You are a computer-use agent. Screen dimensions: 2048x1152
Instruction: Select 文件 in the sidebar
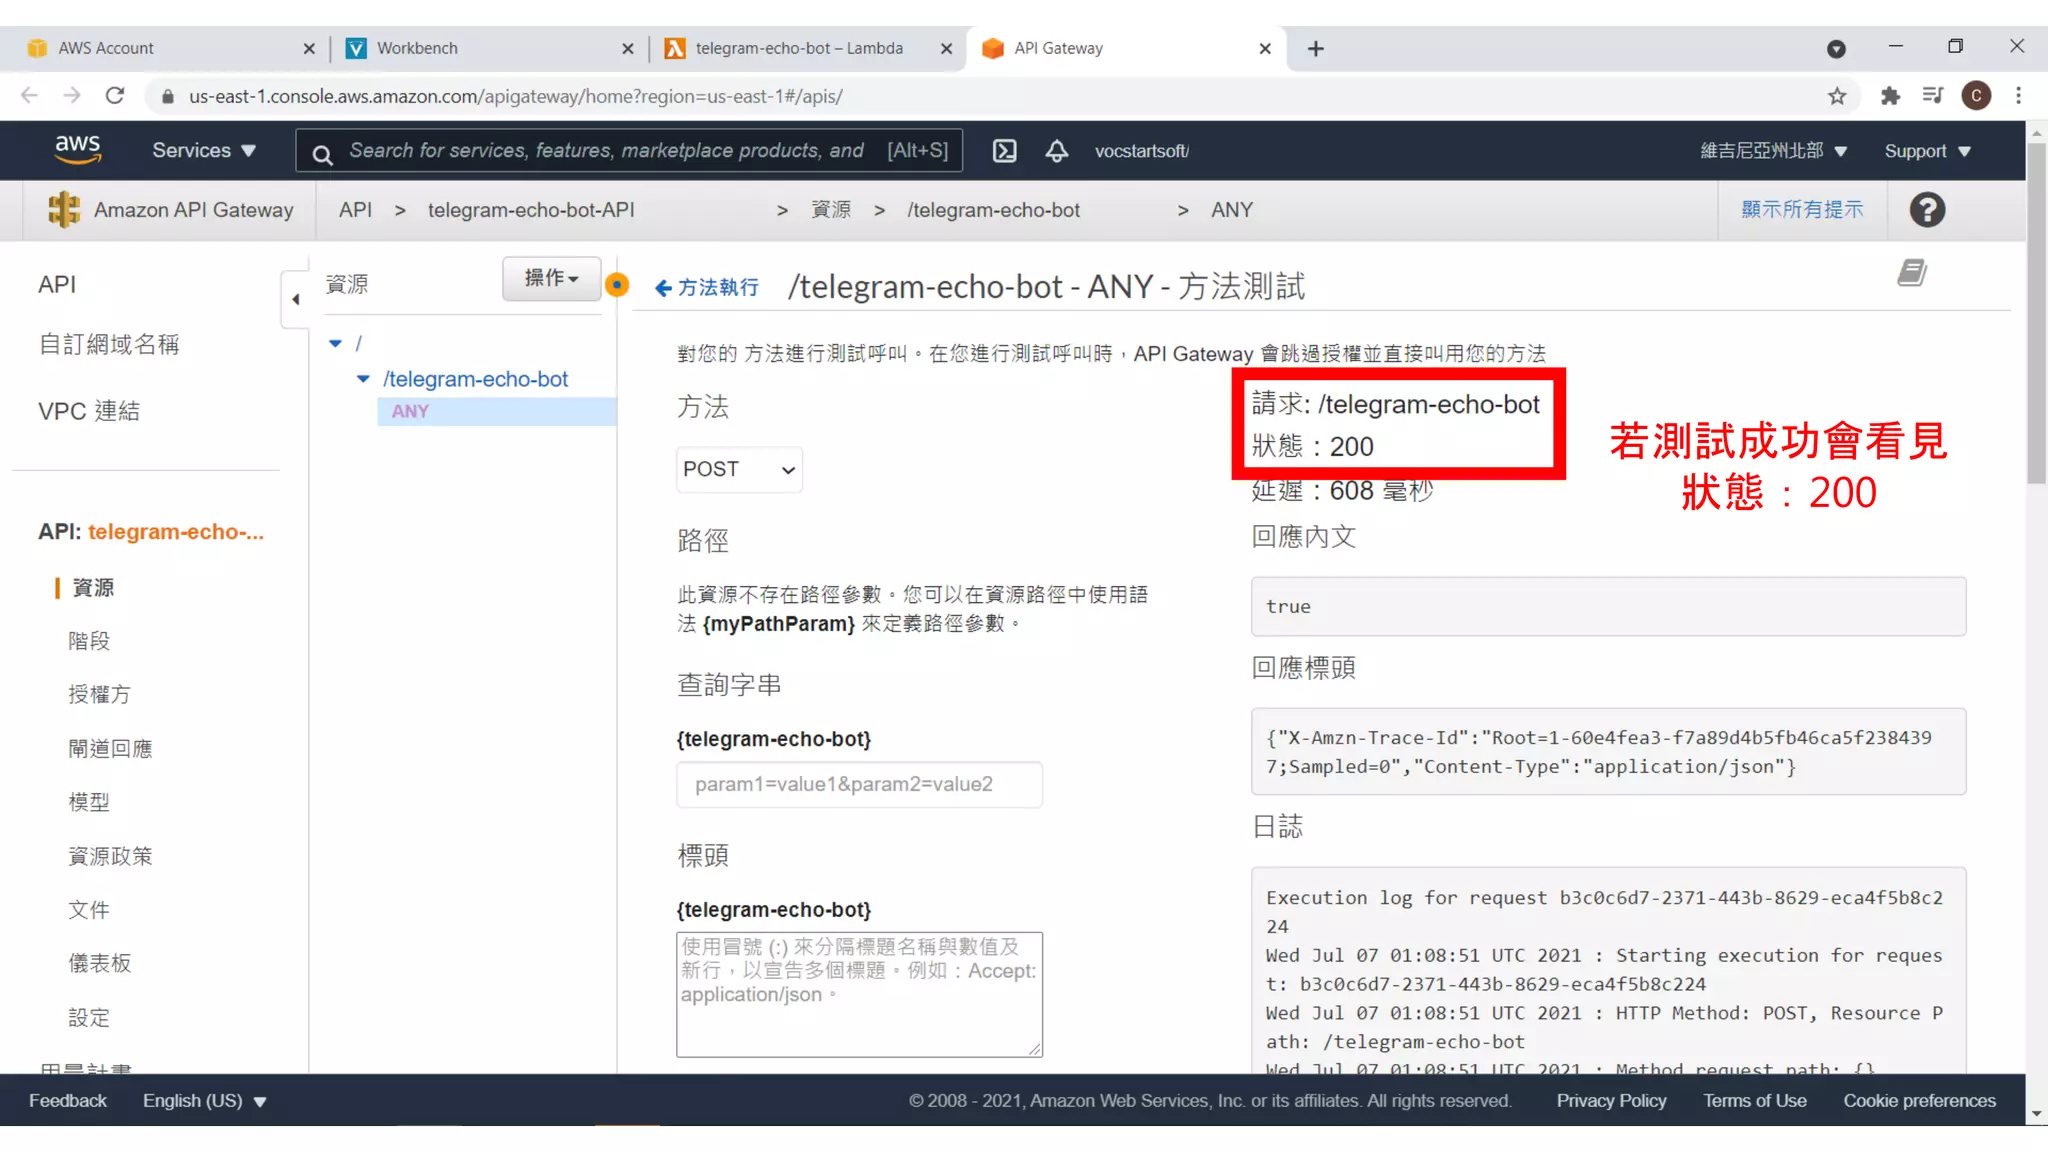[89, 910]
